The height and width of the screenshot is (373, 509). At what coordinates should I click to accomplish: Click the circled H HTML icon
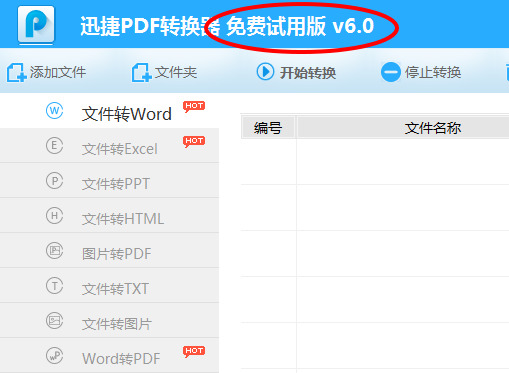[x=54, y=216]
